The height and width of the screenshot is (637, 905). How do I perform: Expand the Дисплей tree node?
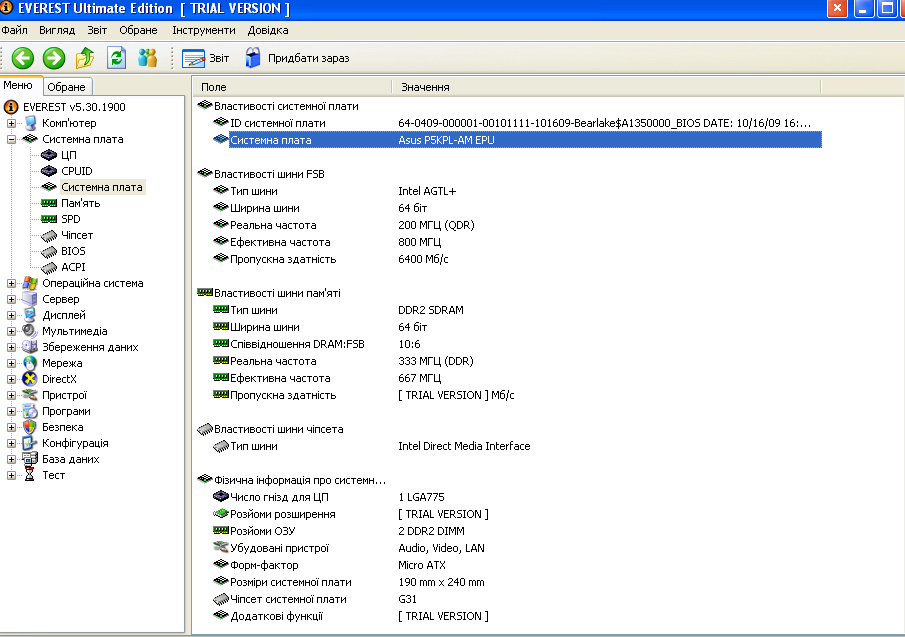[x=11, y=315]
